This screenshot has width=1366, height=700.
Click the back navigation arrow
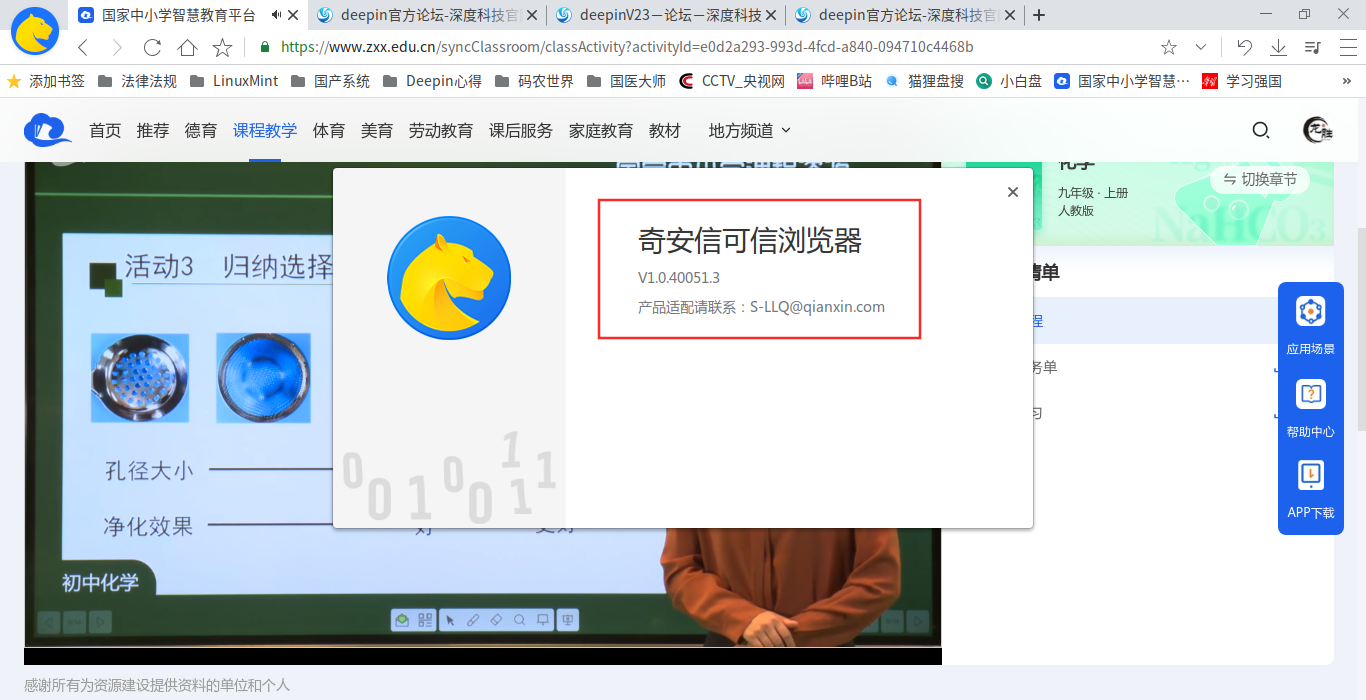[x=83, y=46]
